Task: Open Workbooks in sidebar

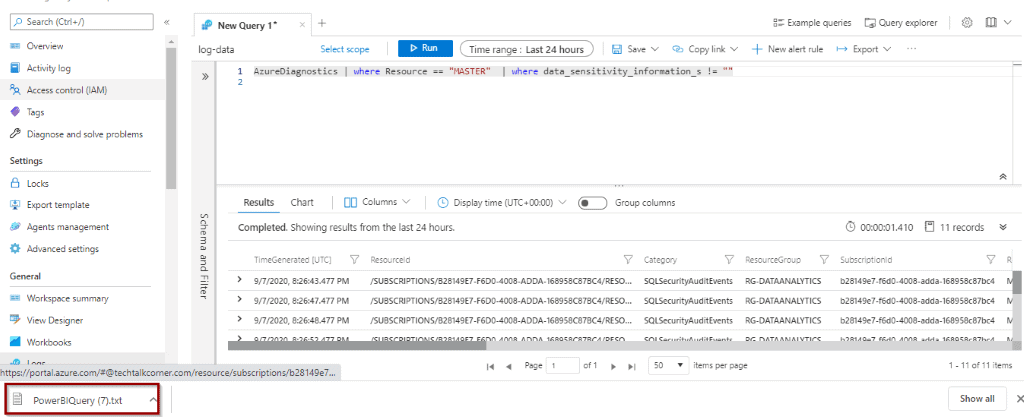Action: (49, 342)
